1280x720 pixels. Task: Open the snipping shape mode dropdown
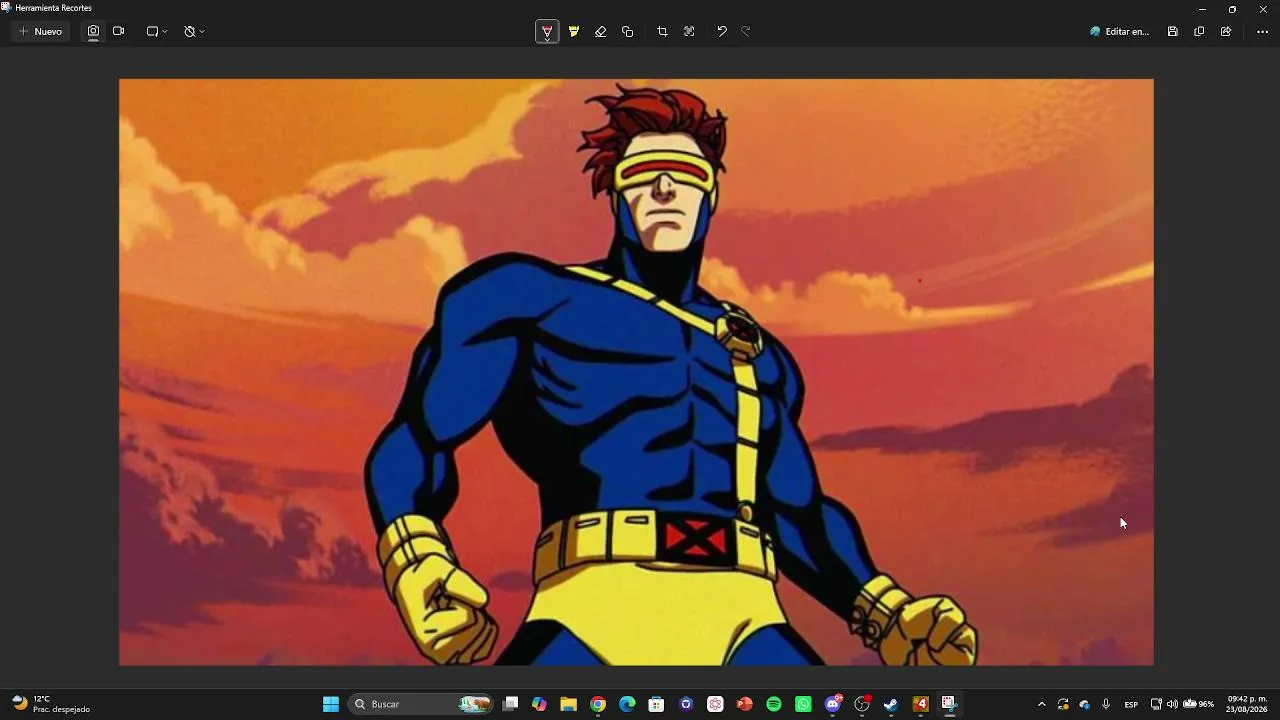157,31
